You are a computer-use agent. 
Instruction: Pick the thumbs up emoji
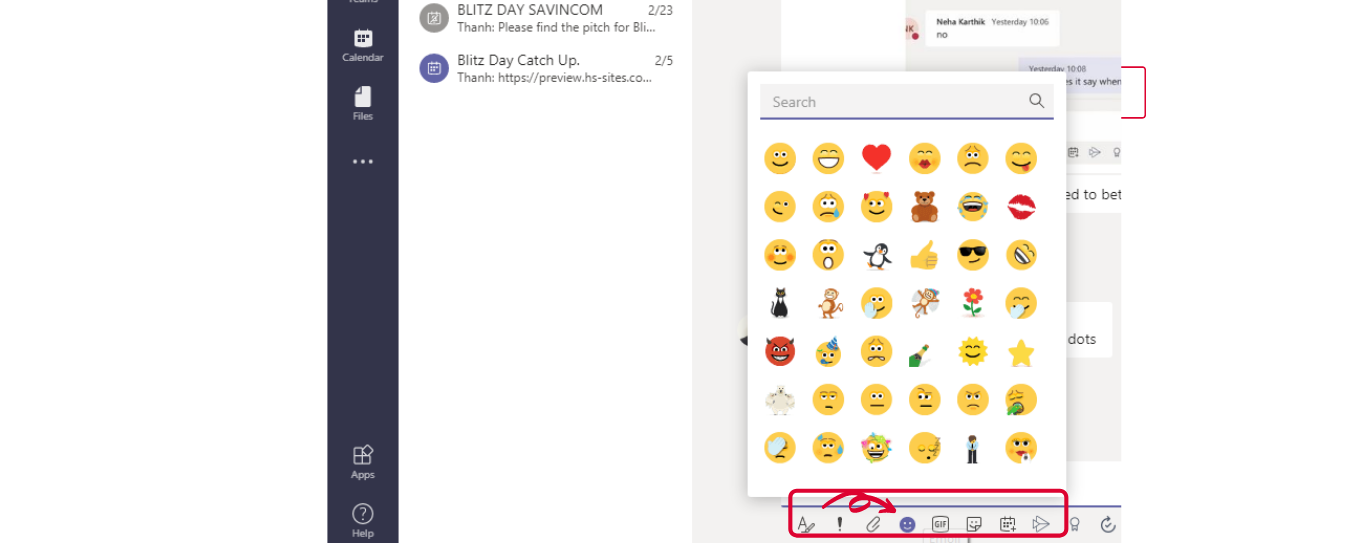[x=924, y=256]
